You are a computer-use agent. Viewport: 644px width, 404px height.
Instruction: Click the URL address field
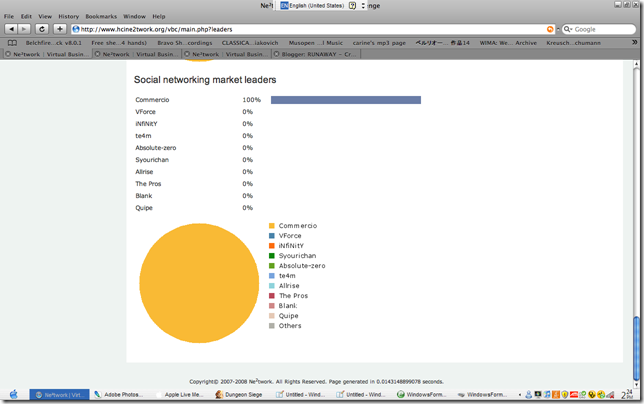(312, 29)
